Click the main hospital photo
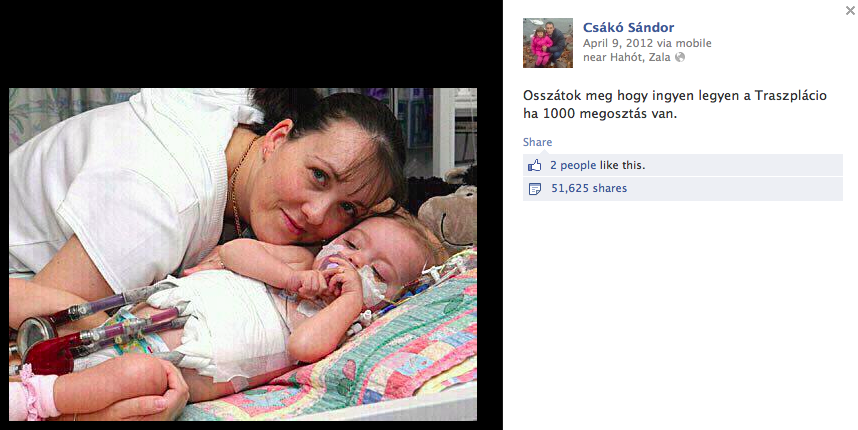Screen dimensions: 858x430 click(243, 254)
